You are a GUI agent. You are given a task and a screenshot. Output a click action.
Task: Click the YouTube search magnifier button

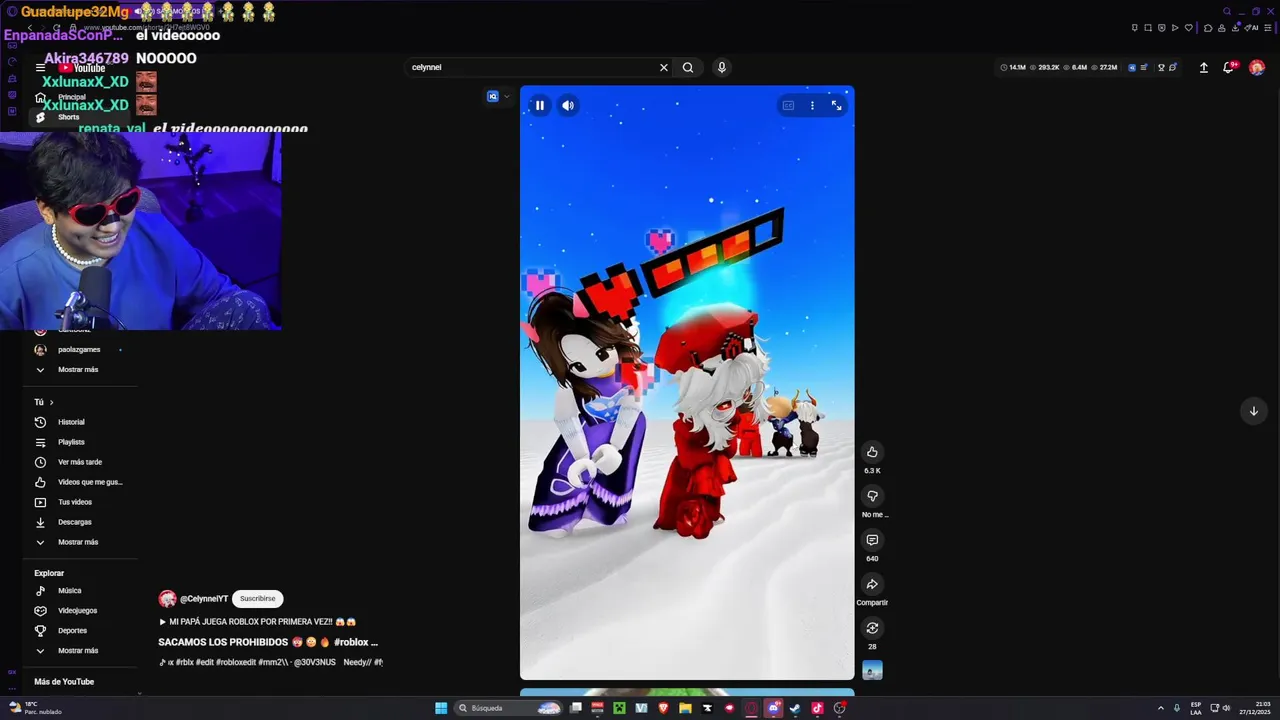[x=688, y=67]
